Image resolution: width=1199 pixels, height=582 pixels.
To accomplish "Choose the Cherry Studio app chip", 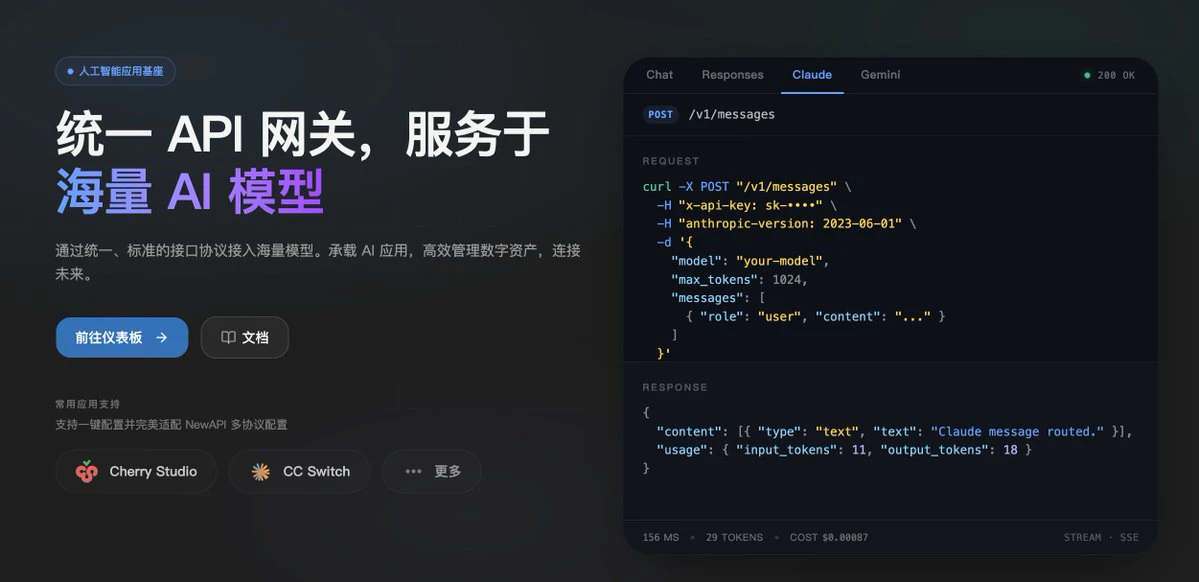I will coord(136,471).
